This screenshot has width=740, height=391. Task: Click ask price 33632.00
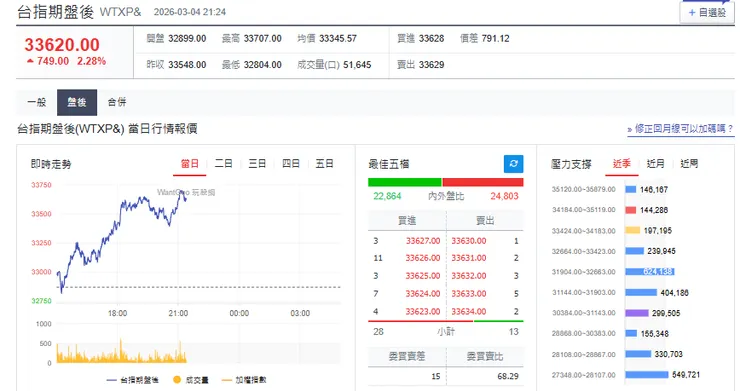point(469,276)
